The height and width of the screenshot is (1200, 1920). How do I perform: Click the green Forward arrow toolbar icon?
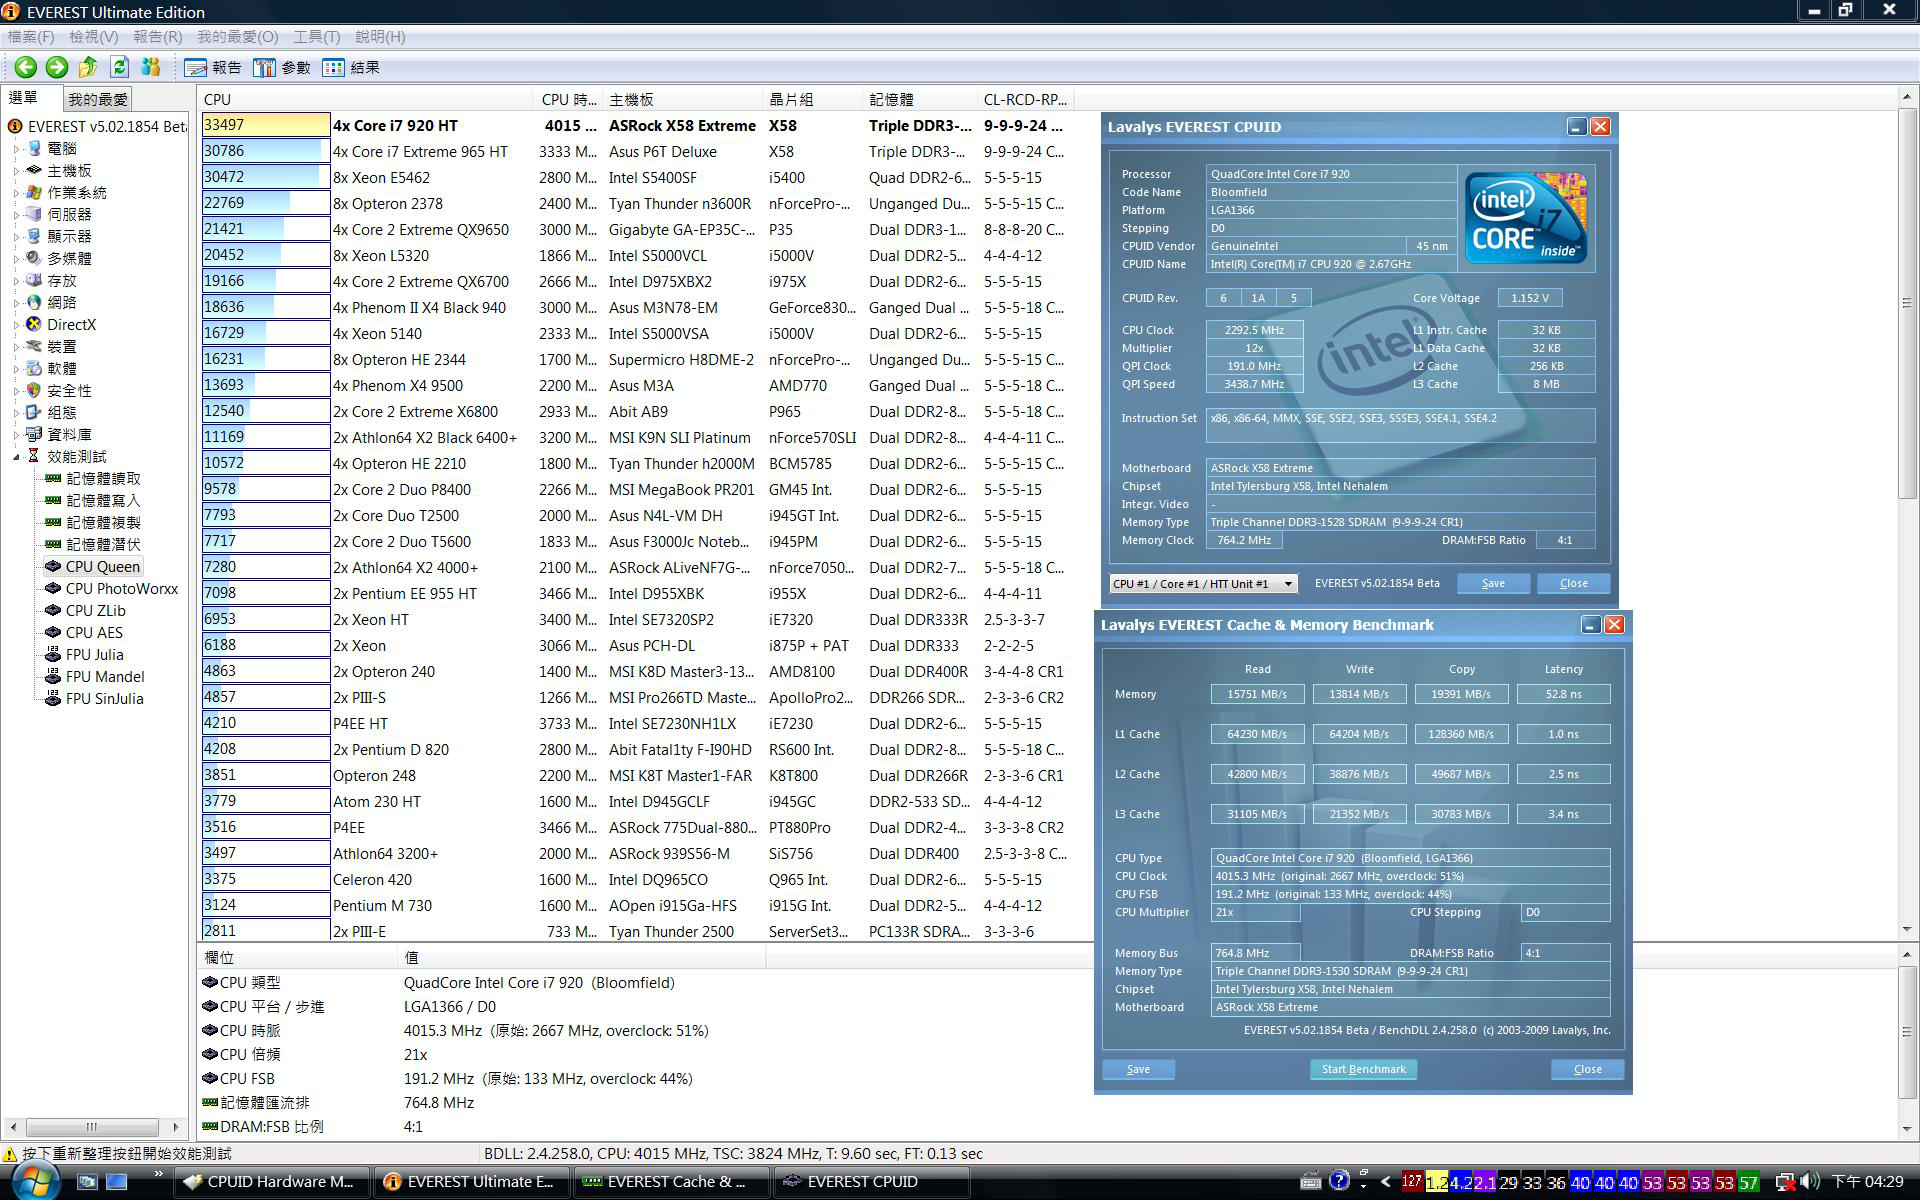[57, 67]
